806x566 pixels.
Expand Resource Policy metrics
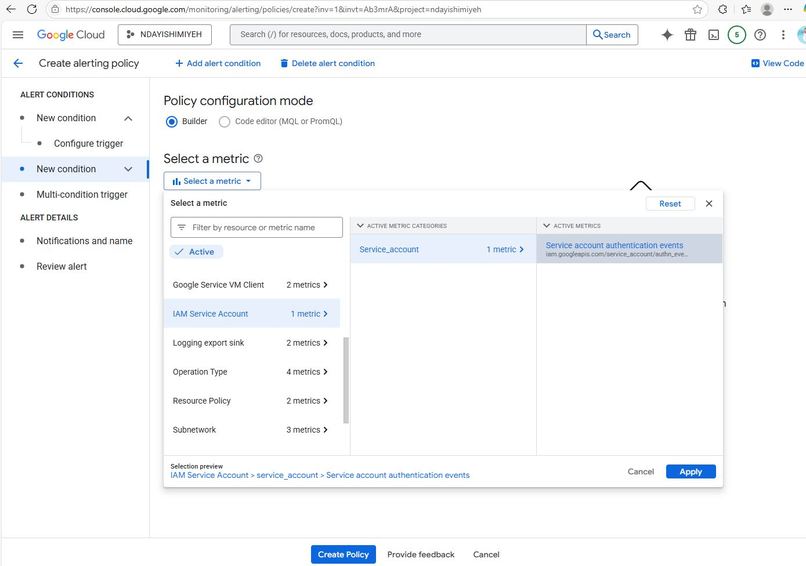point(251,400)
